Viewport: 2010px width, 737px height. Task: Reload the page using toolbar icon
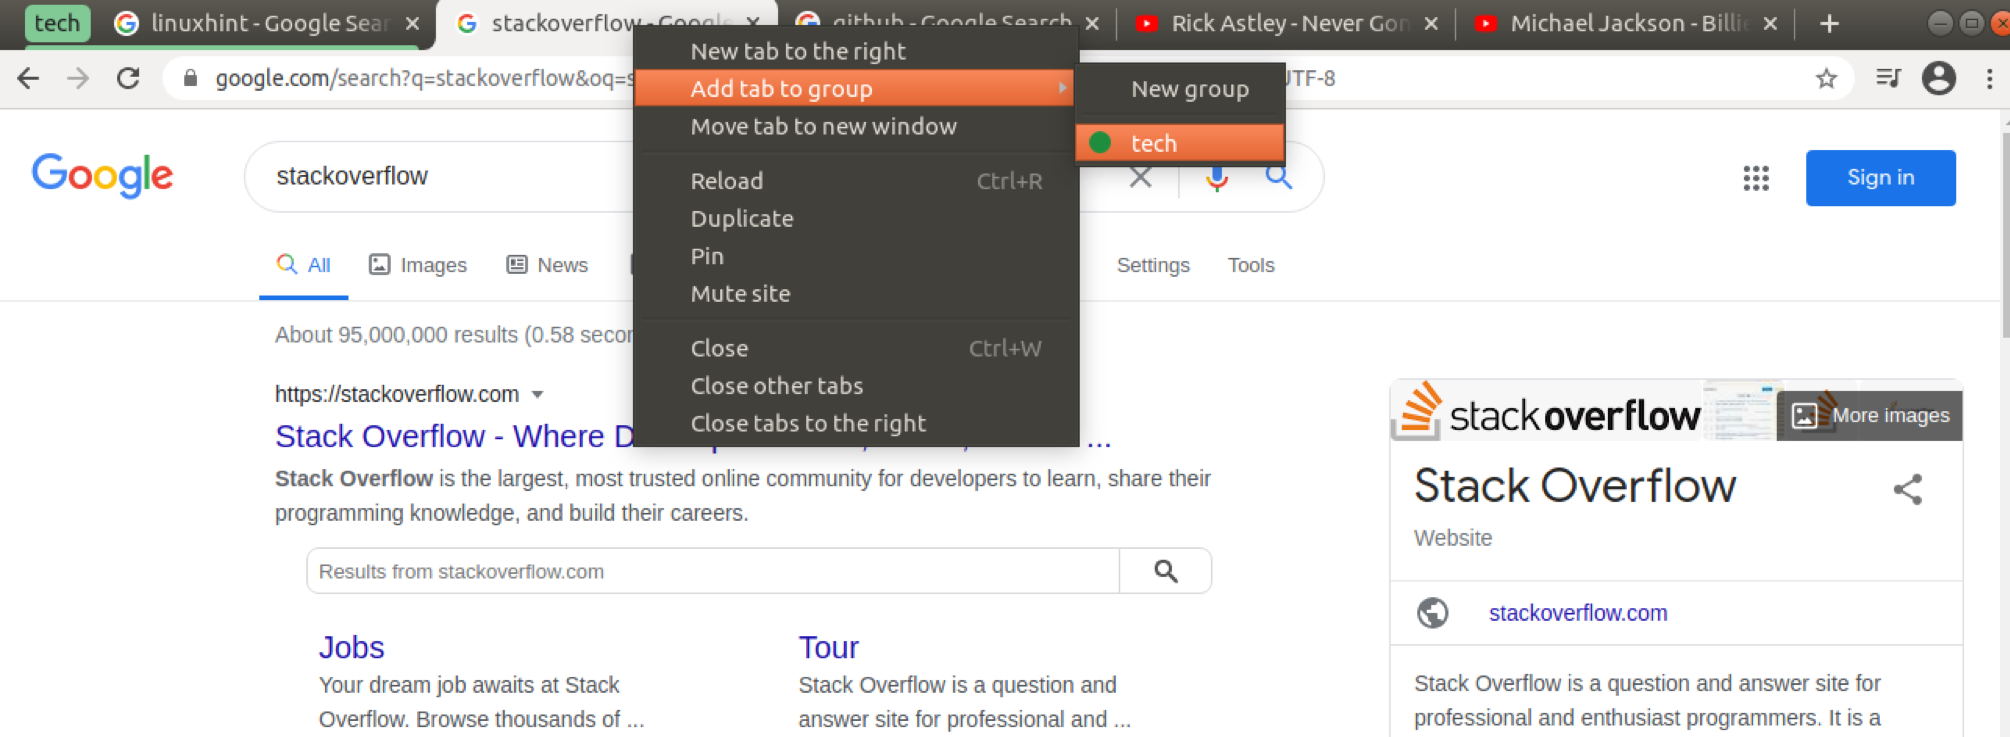point(128,78)
